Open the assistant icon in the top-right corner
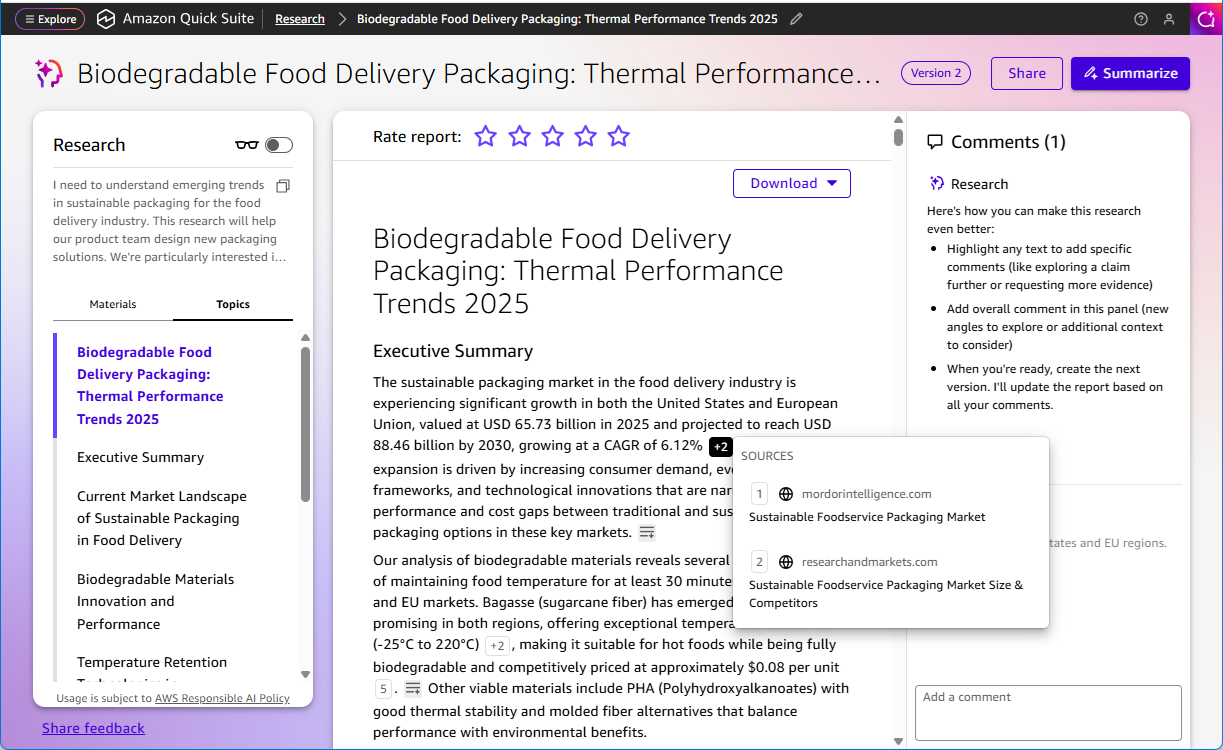The width and height of the screenshot is (1223, 750). click(1206, 19)
